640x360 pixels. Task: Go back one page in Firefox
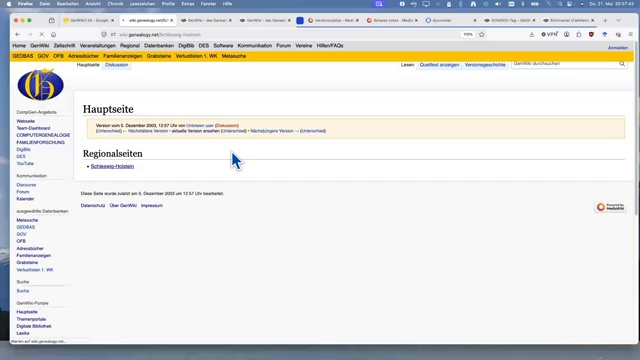point(18,35)
